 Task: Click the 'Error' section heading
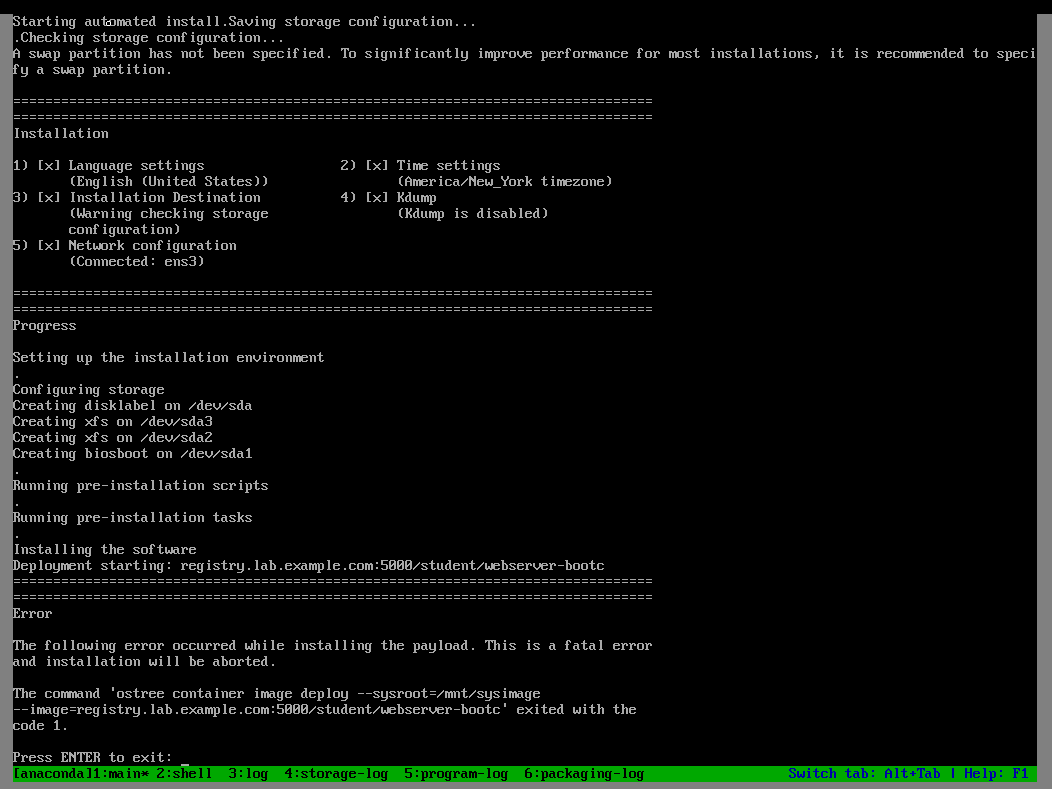pos(32,613)
